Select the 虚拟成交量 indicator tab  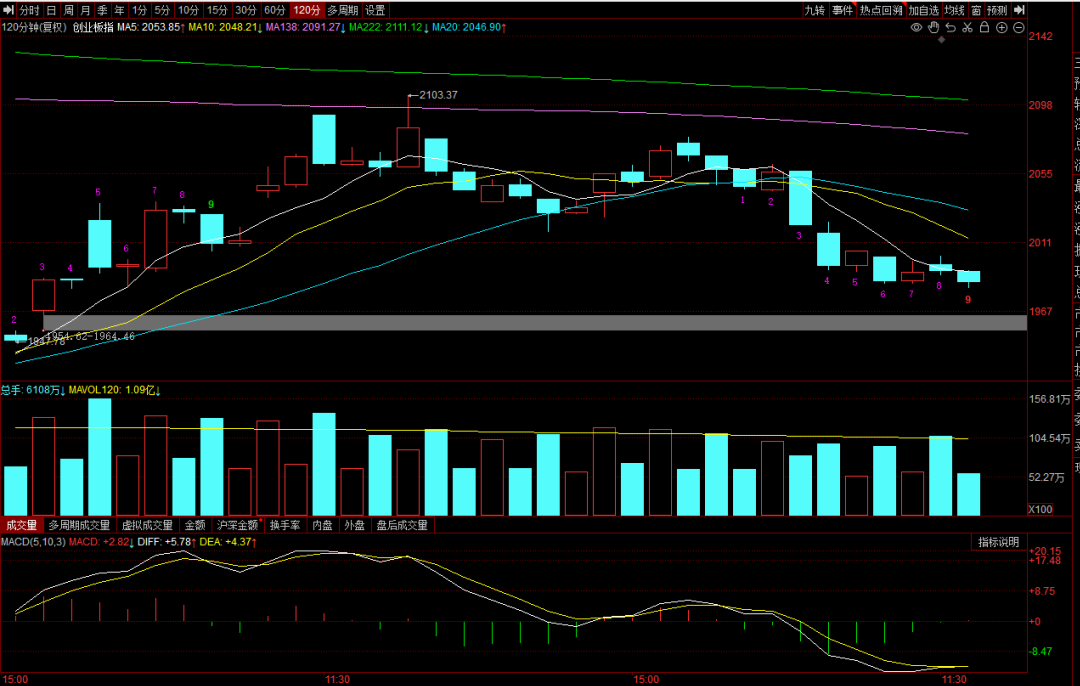[x=147, y=525]
